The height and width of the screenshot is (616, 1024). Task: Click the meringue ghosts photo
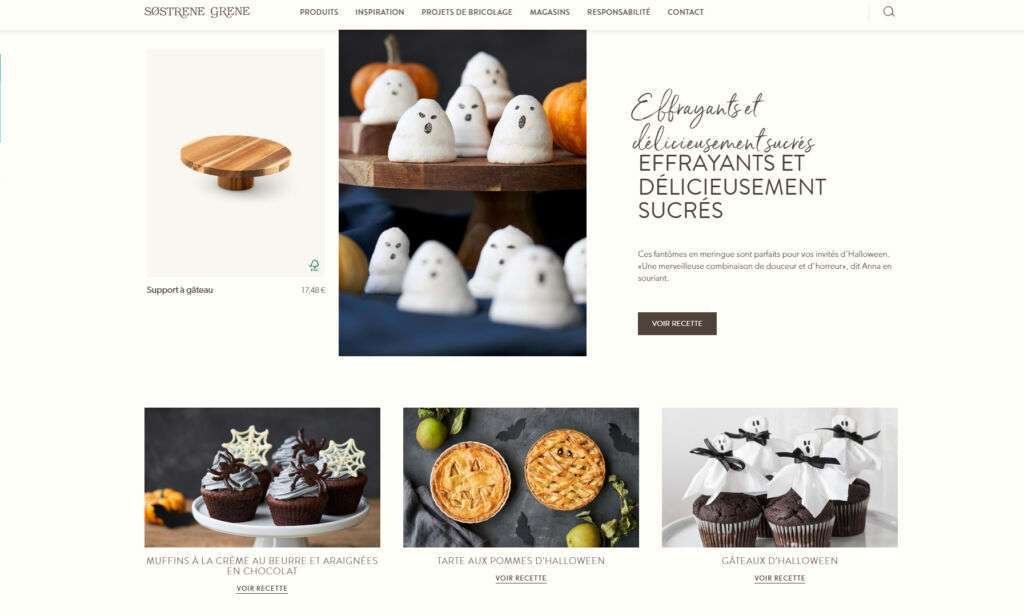462,193
